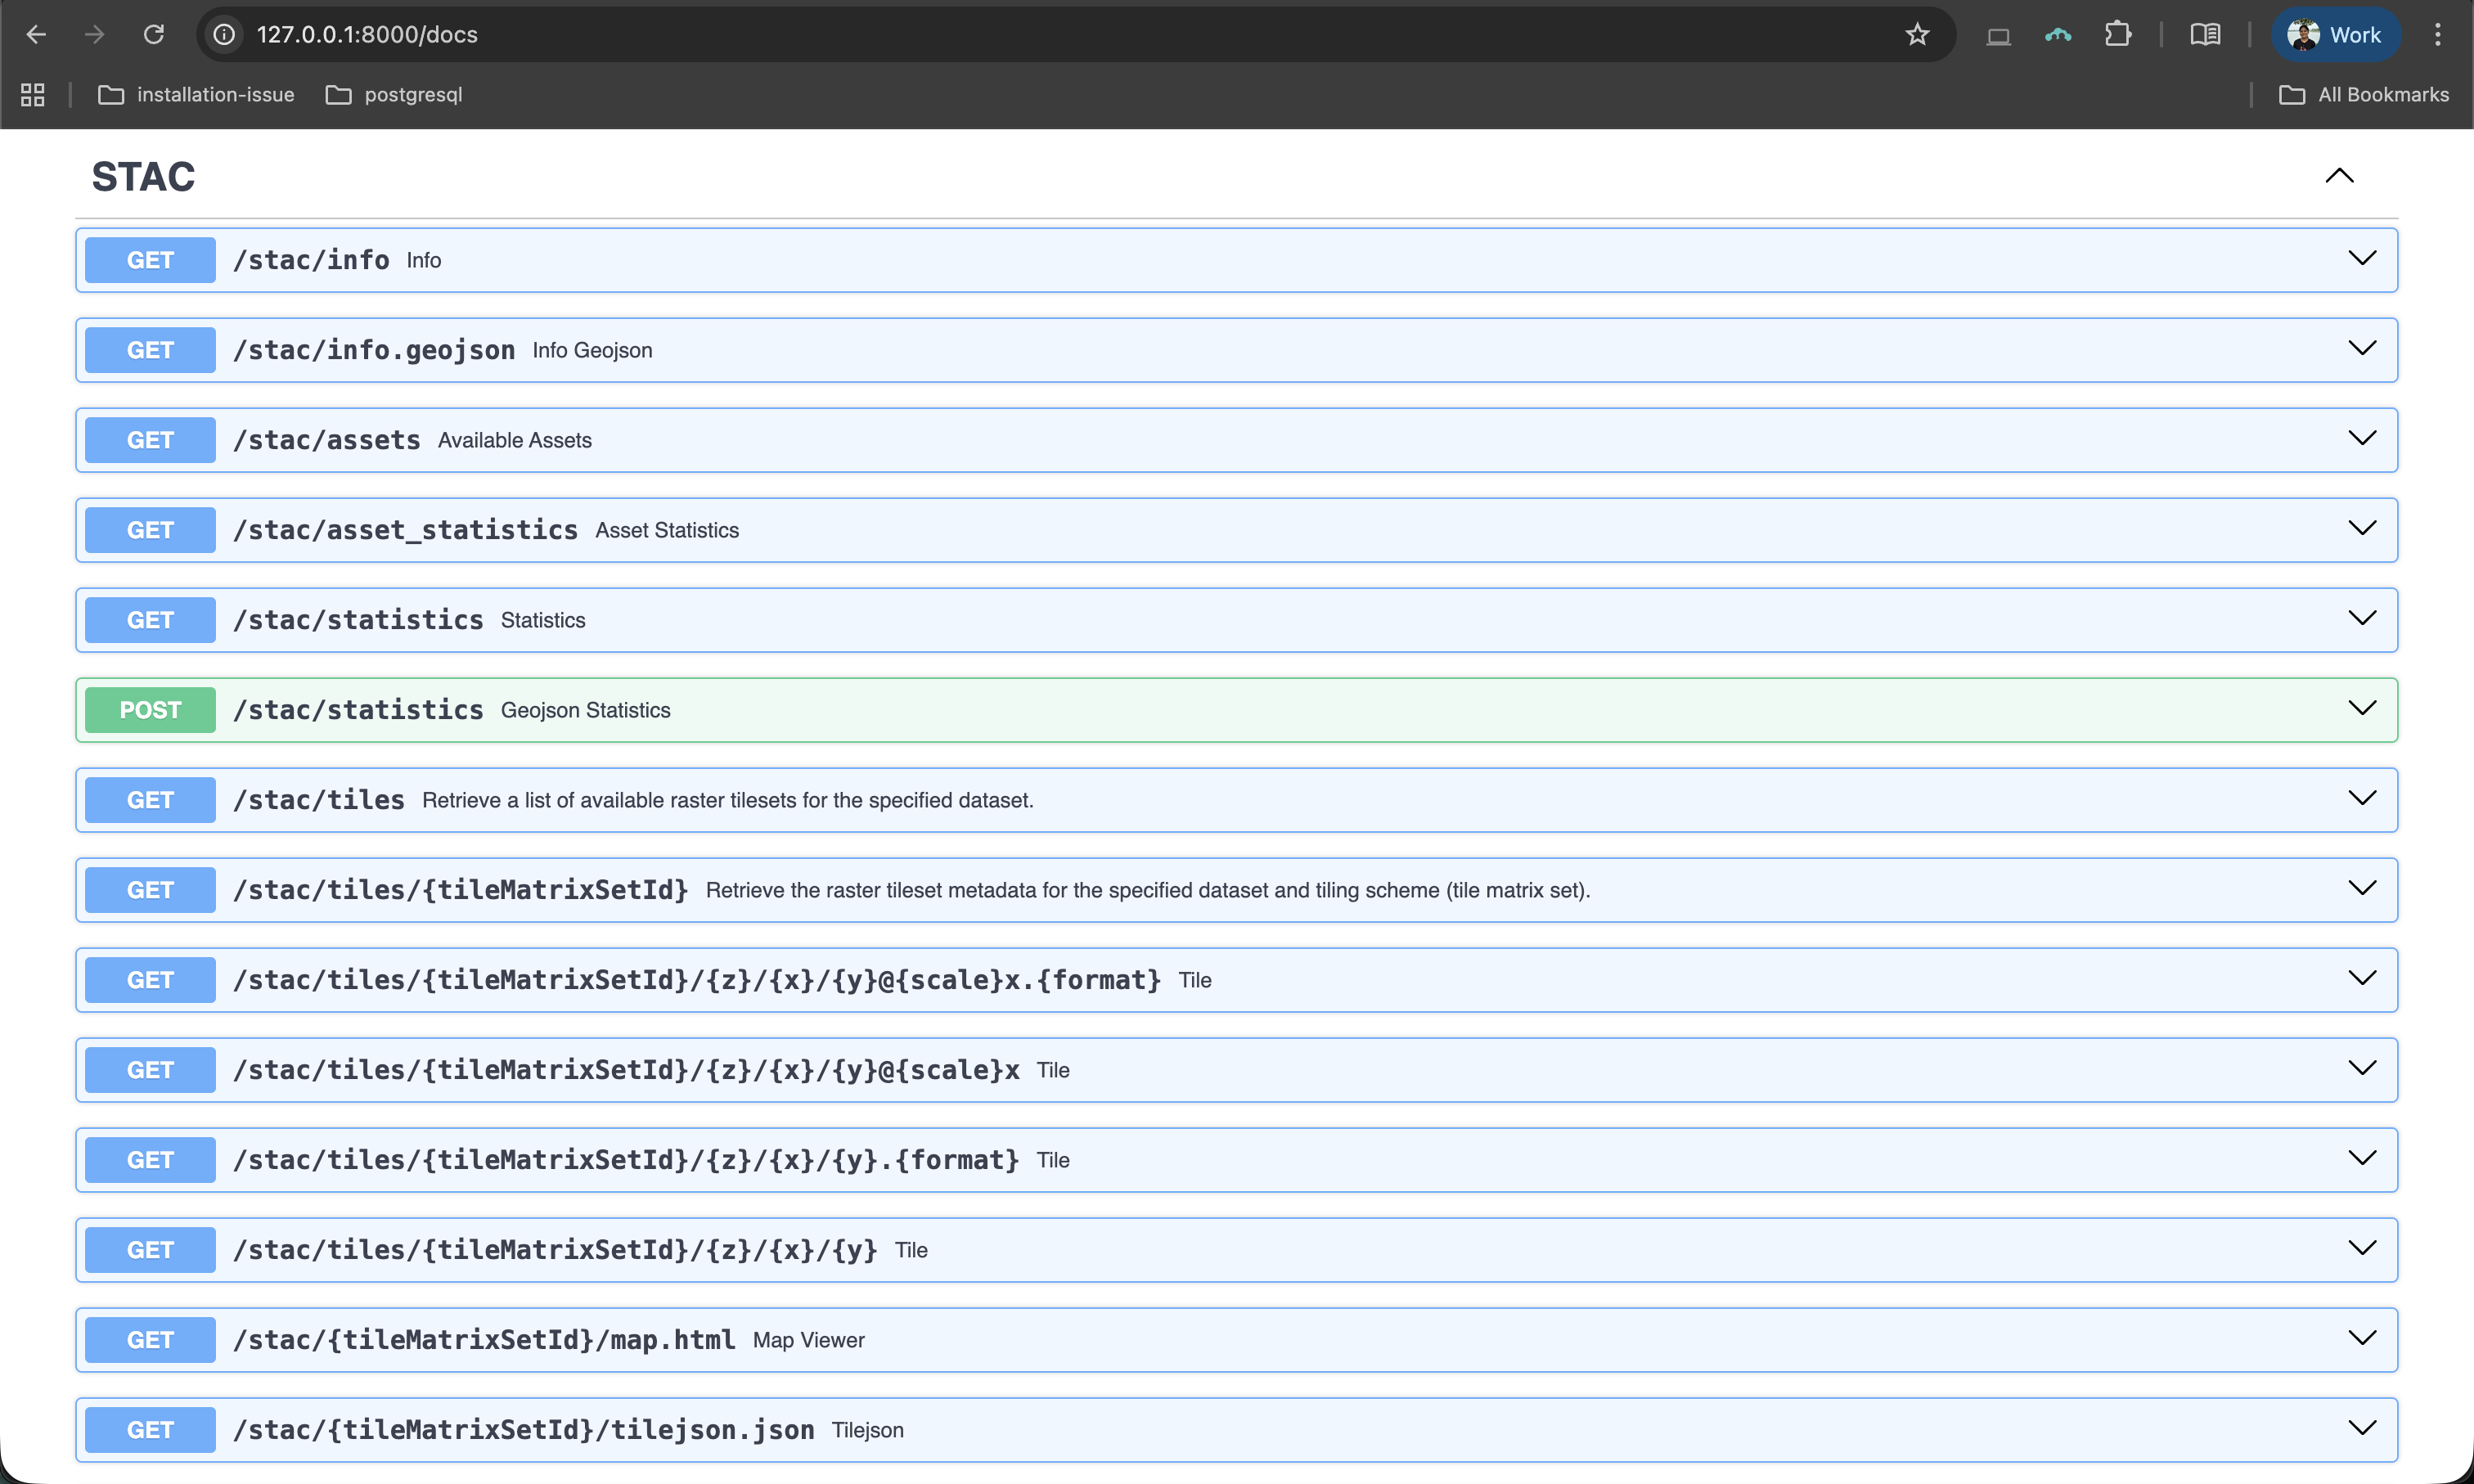Open the reading mode book icon

[2205, 35]
